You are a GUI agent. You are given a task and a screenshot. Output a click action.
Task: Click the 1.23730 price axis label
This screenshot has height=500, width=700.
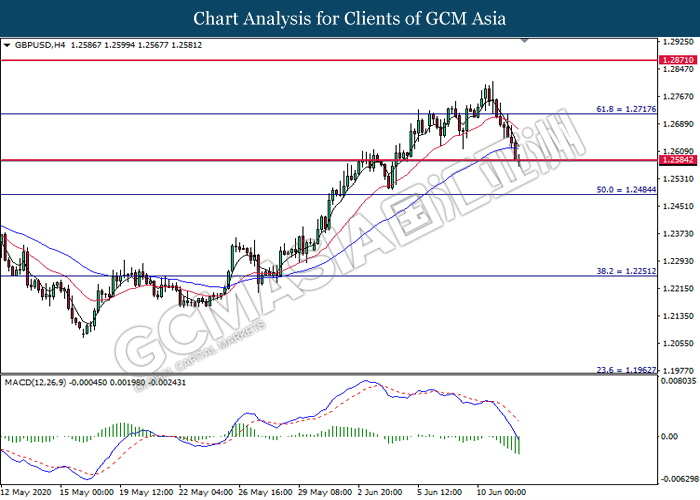click(678, 233)
